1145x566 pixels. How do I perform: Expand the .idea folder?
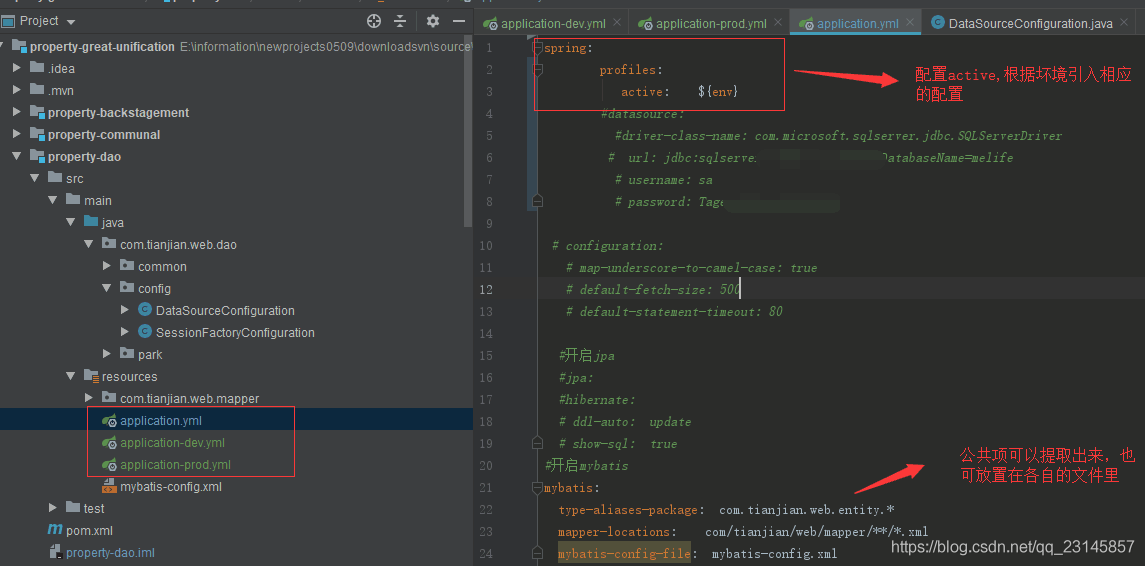[x=17, y=69]
